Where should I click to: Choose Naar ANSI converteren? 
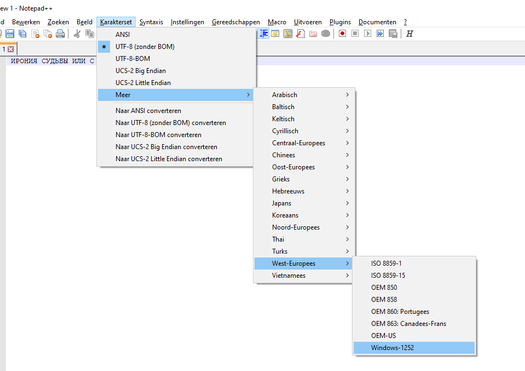point(176,111)
